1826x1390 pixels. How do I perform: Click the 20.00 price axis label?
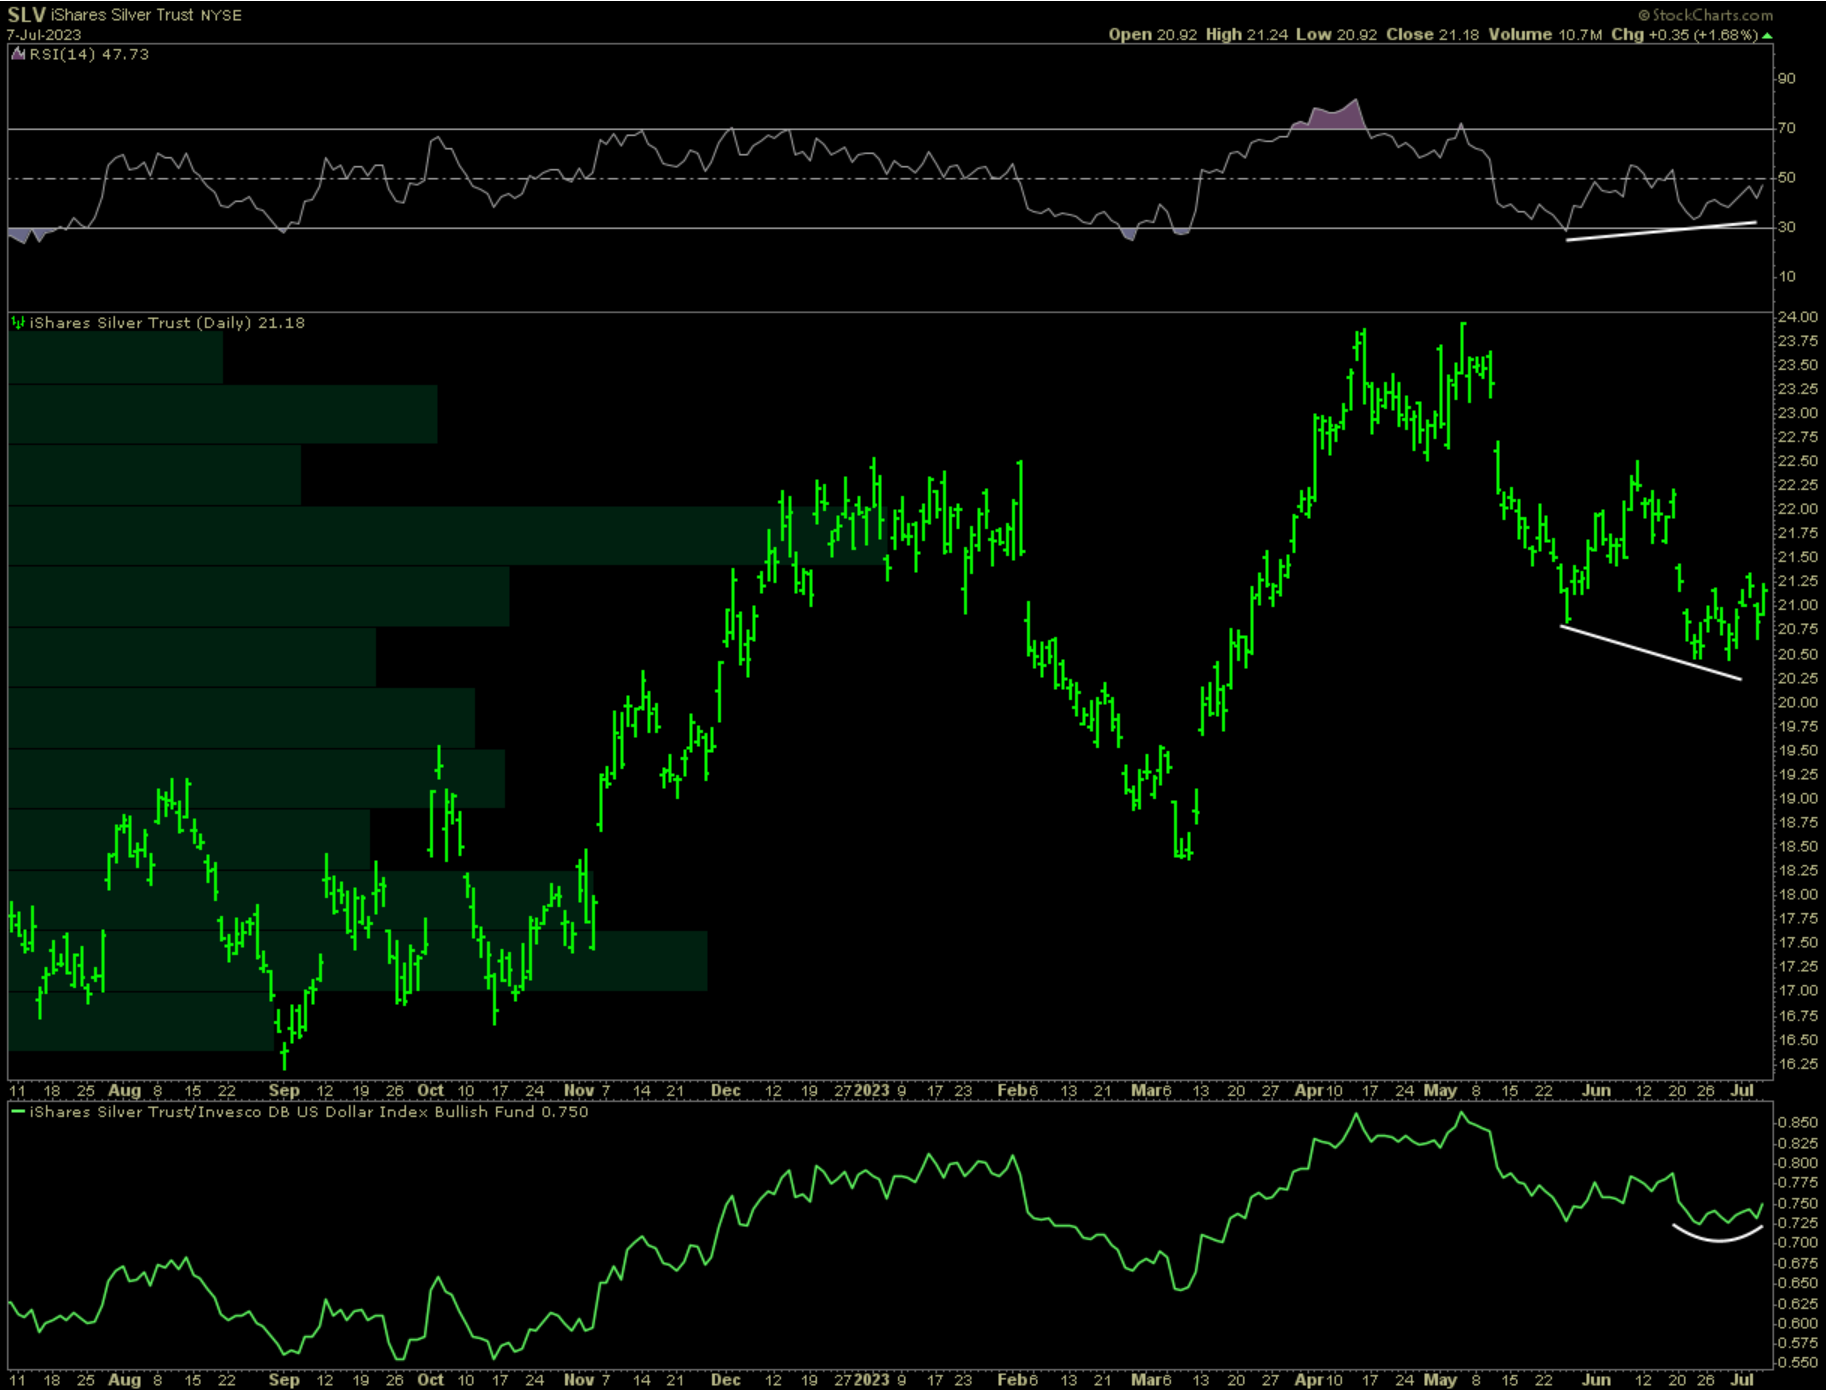(1798, 702)
